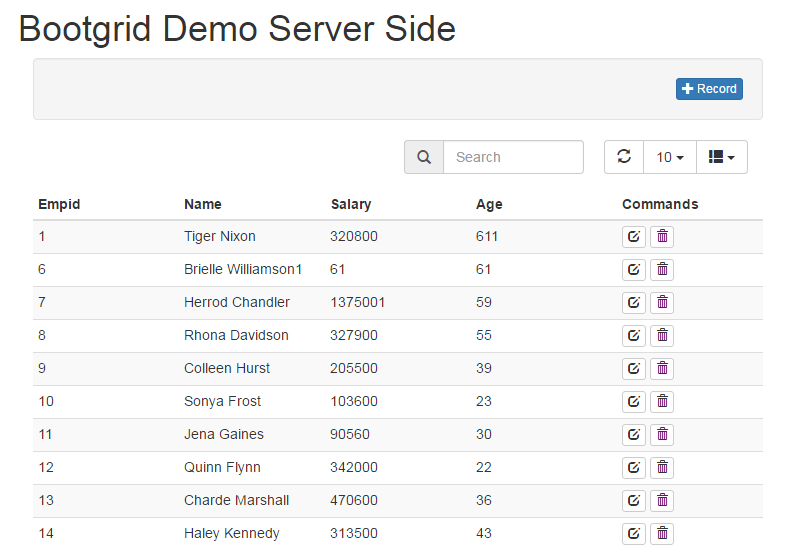Add a new Record button
This screenshot has height=547, width=812.
point(709,89)
